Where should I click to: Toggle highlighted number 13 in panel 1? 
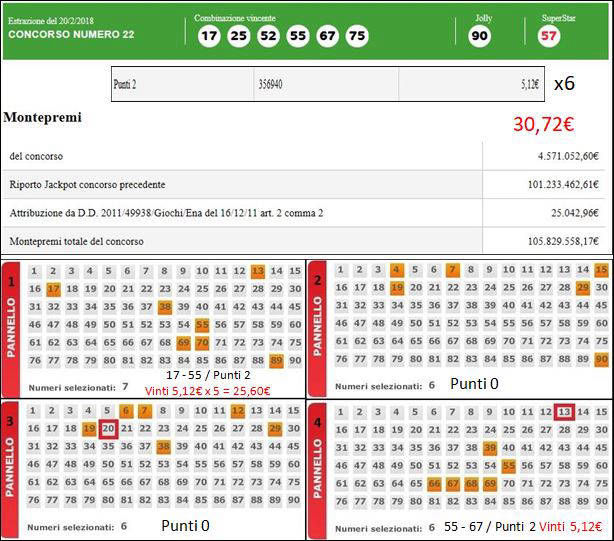258,271
